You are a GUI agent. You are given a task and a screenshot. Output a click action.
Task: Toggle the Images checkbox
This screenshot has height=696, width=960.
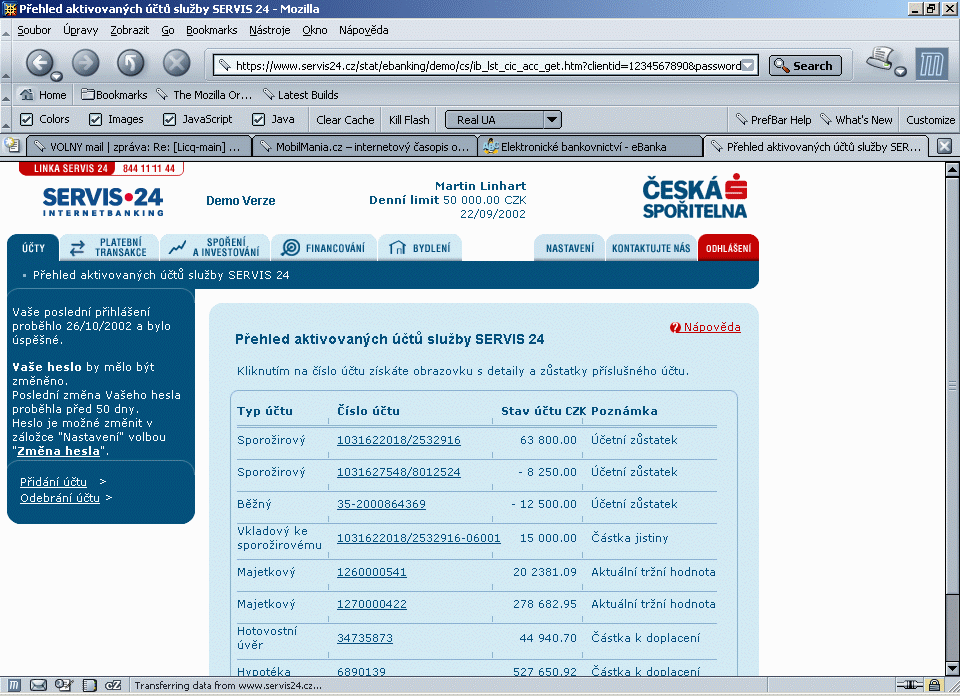[96, 119]
